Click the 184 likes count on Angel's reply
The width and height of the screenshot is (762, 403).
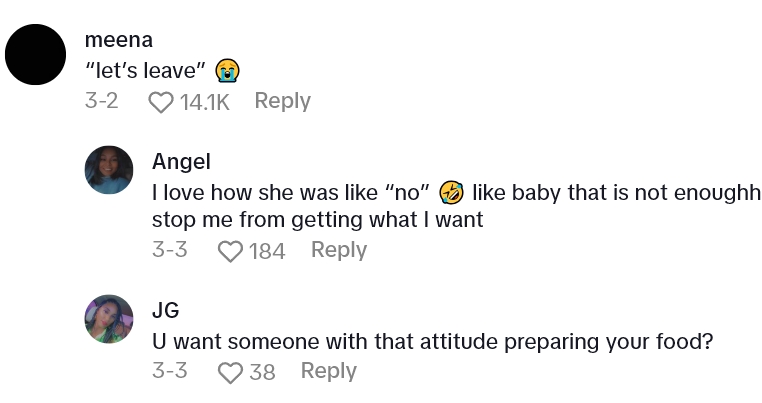(267, 251)
